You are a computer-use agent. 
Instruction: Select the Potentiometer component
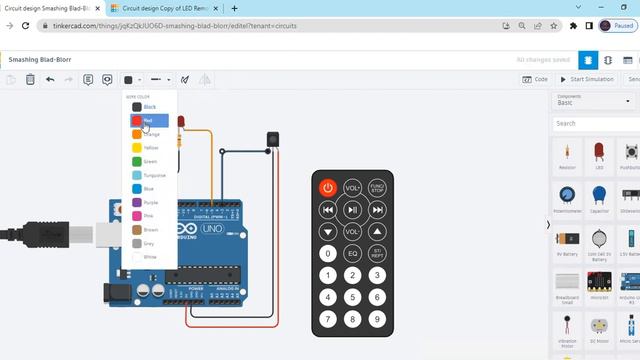pos(567,200)
